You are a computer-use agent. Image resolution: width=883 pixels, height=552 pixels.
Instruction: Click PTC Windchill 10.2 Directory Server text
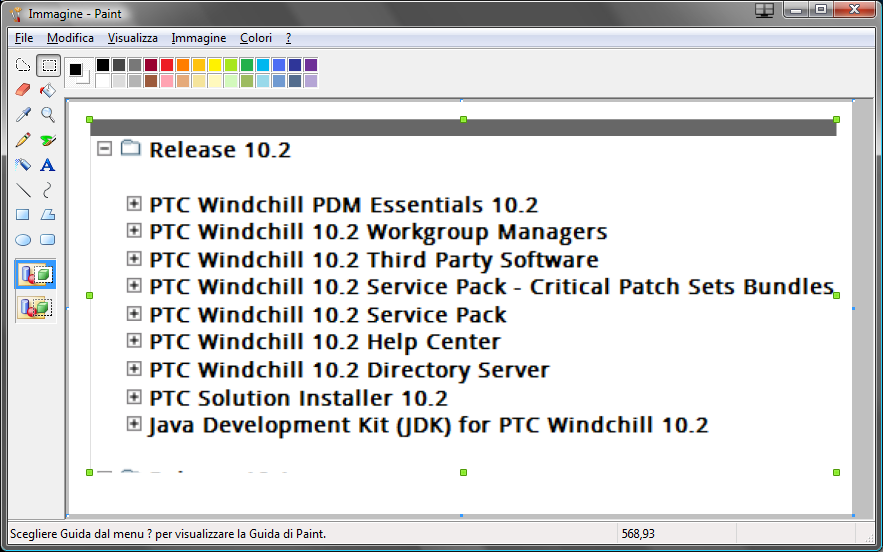[x=349, y=370]
